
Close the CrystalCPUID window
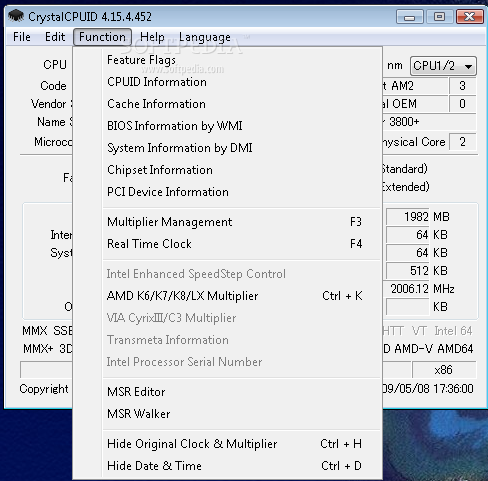(x=469, y=17)
